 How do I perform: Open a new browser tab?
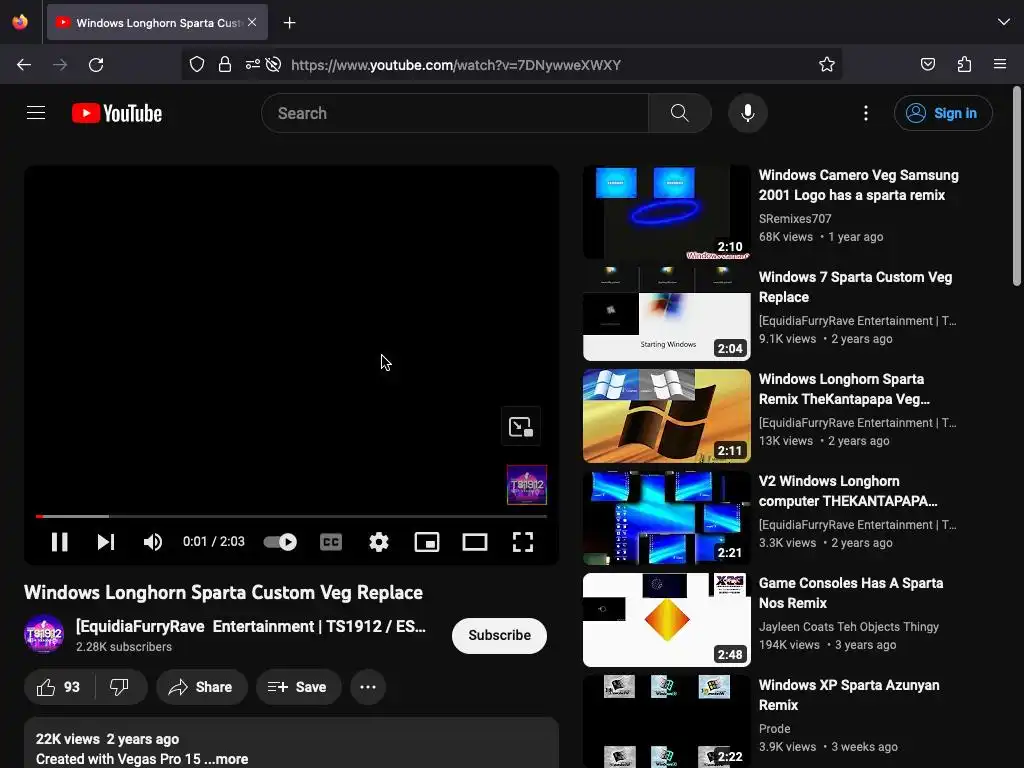click(289, 23)
